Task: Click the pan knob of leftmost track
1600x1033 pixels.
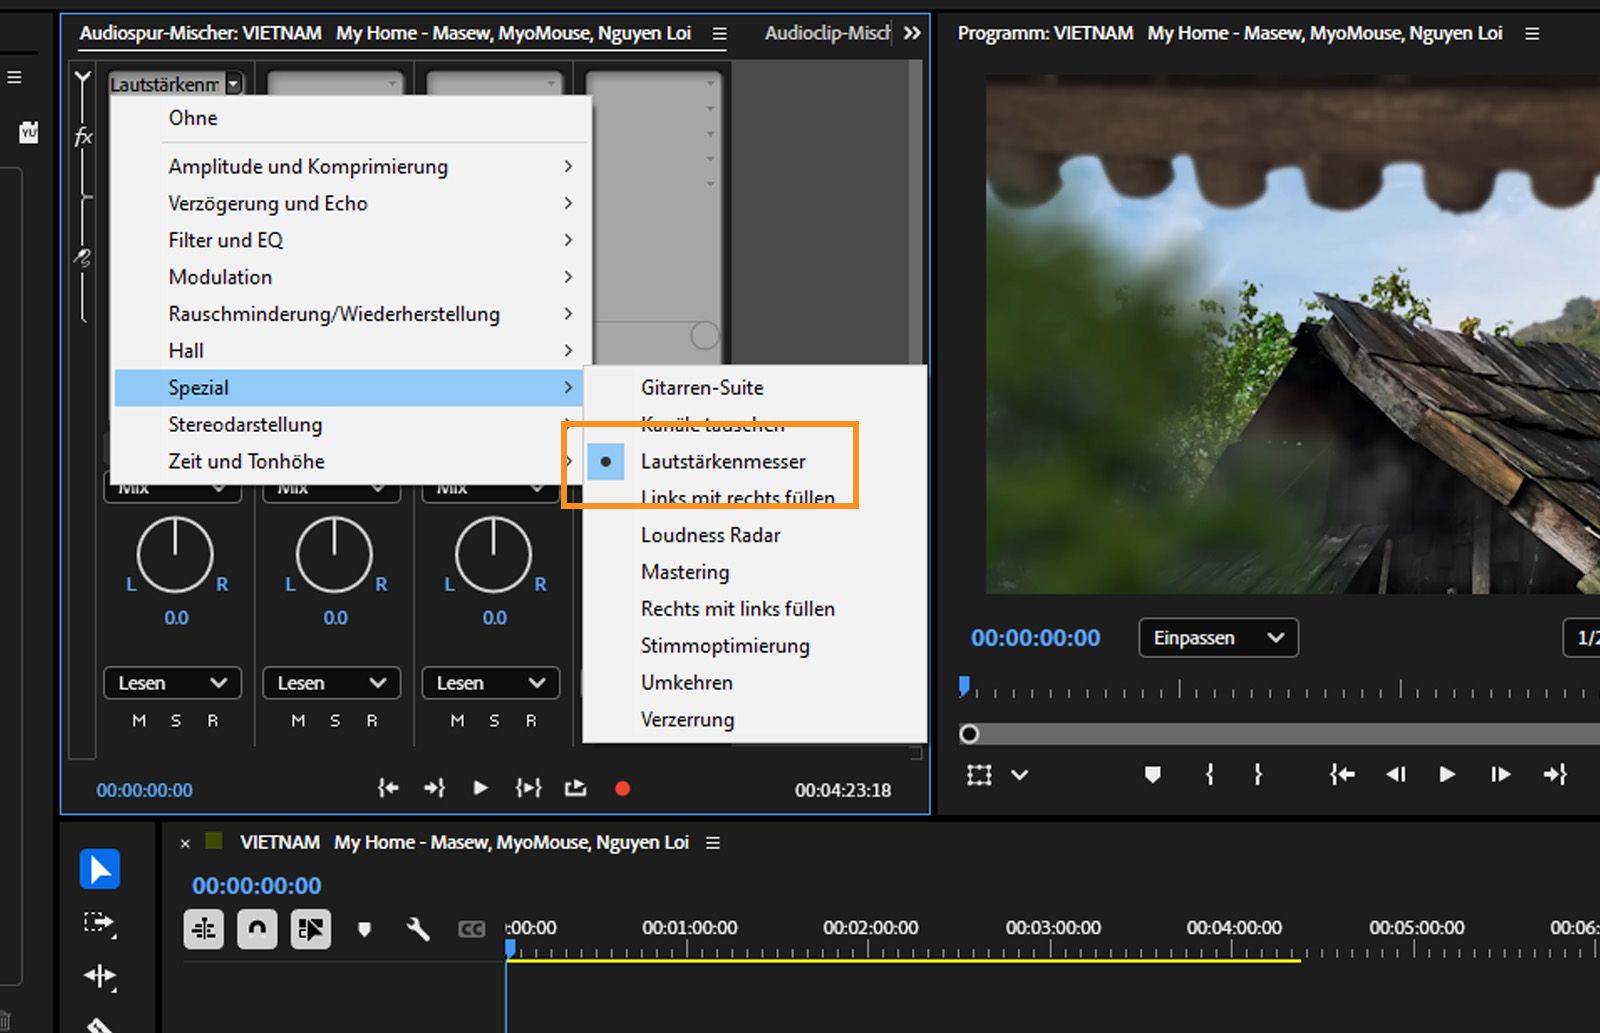Action: coord(175,555)
